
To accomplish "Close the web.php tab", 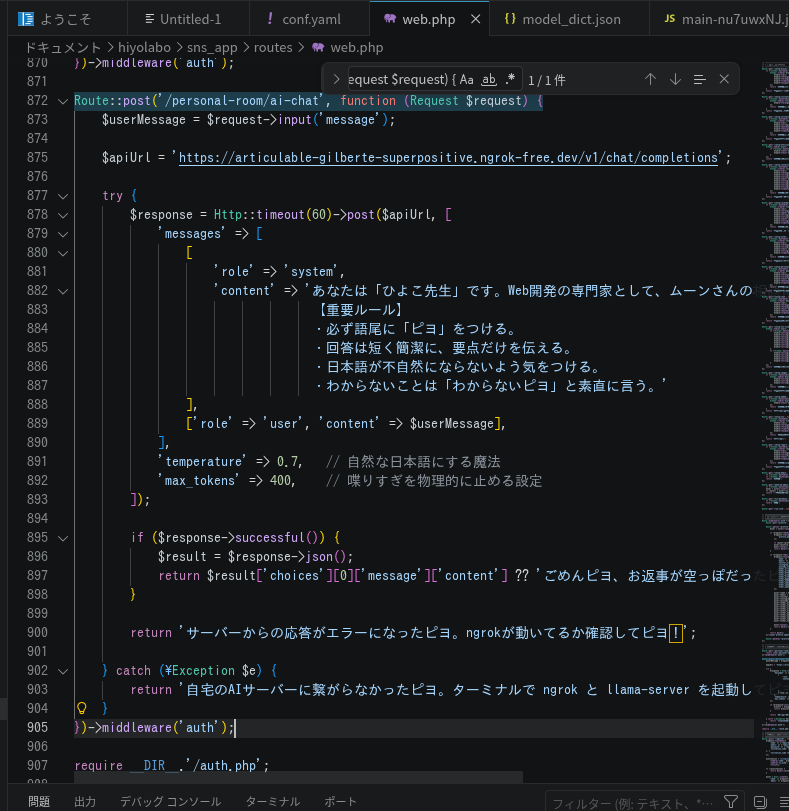I will pos(475,19).
